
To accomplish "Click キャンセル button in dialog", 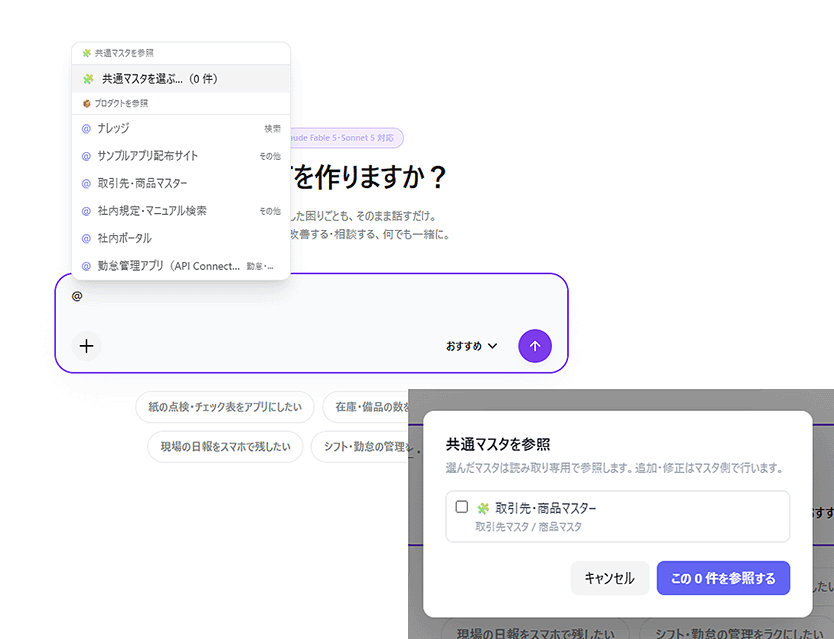I will click(x=610, y=578).
